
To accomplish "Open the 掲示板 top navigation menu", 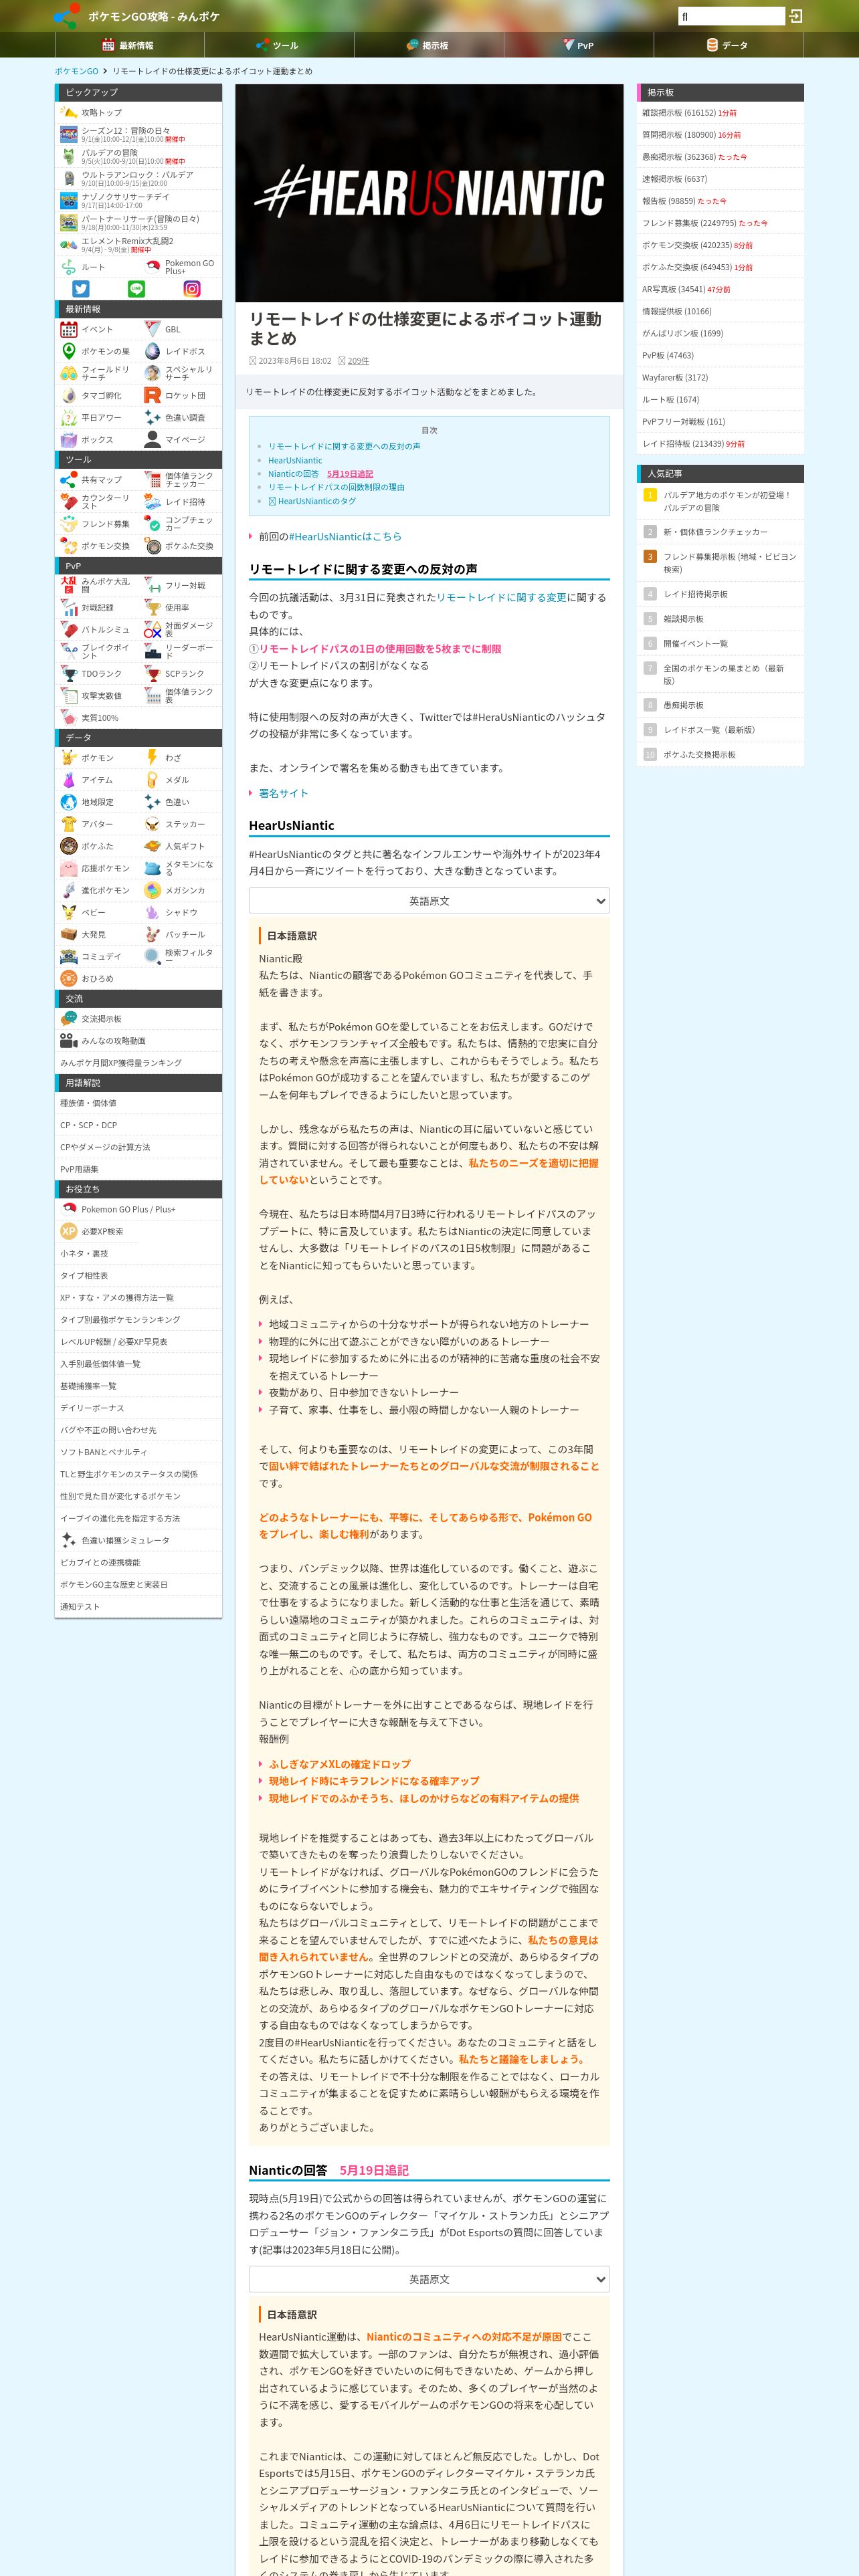I will point(429,45).
